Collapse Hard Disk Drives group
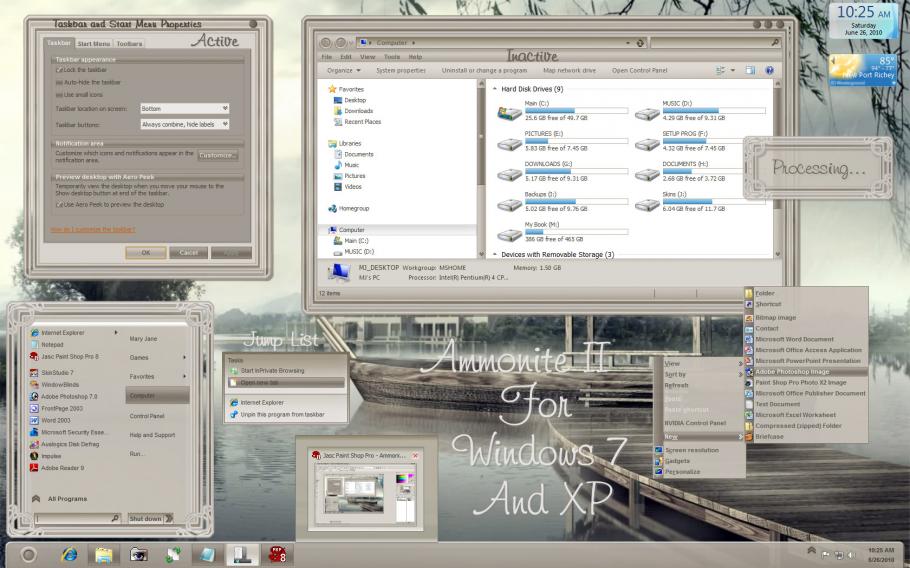Image resolution: width=910 pixels, height=568 pixels. point(494,89)
